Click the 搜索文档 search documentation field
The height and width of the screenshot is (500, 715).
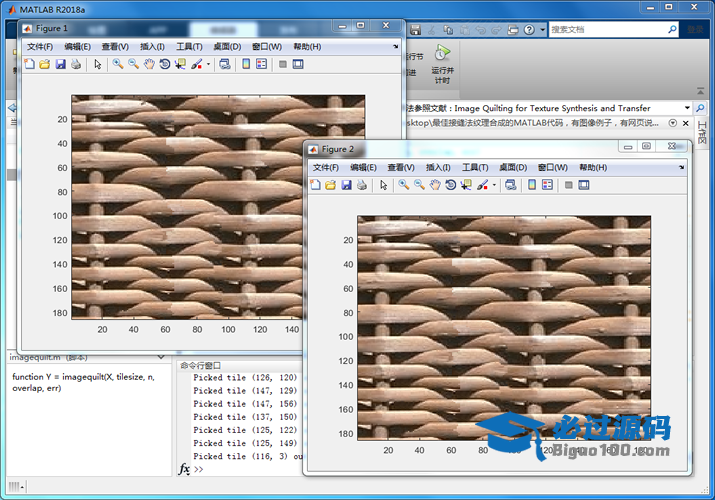coord(600,30)
